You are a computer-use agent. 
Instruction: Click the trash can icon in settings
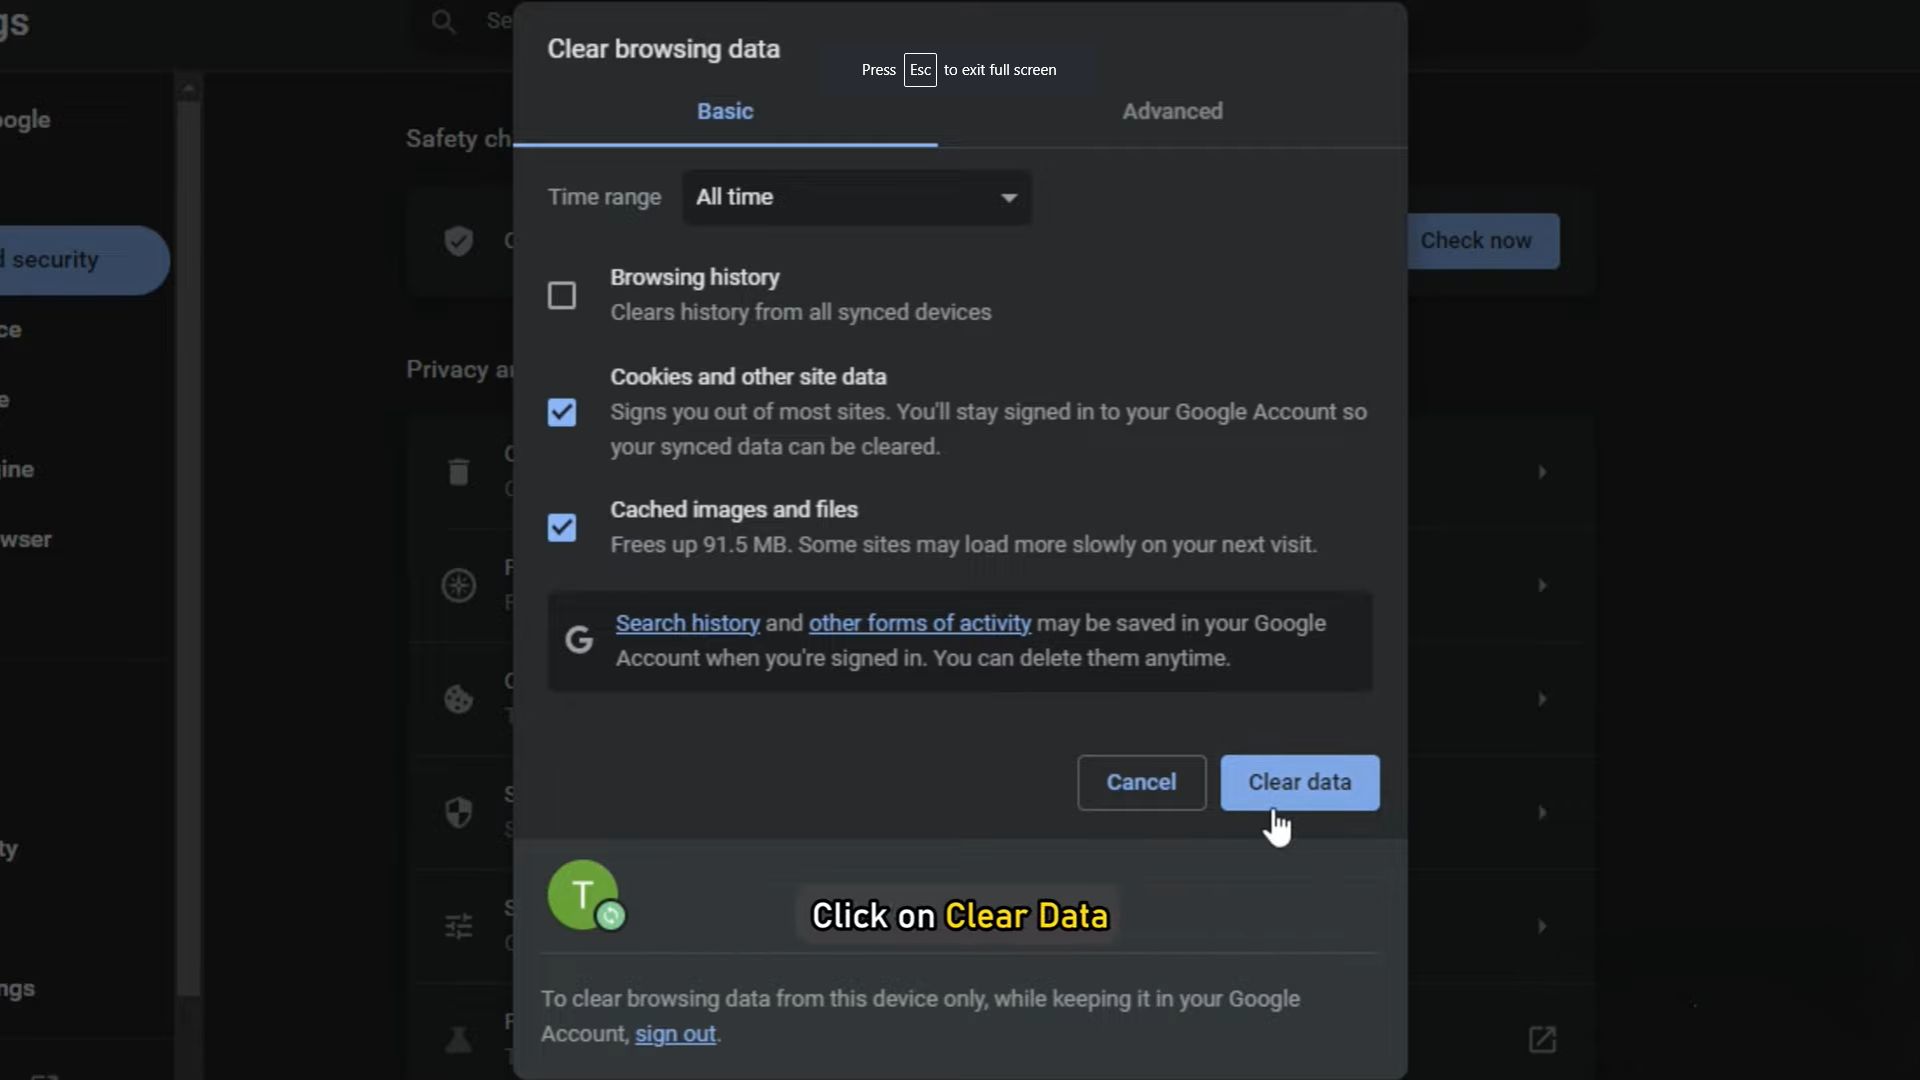click(x=459, y=472)
